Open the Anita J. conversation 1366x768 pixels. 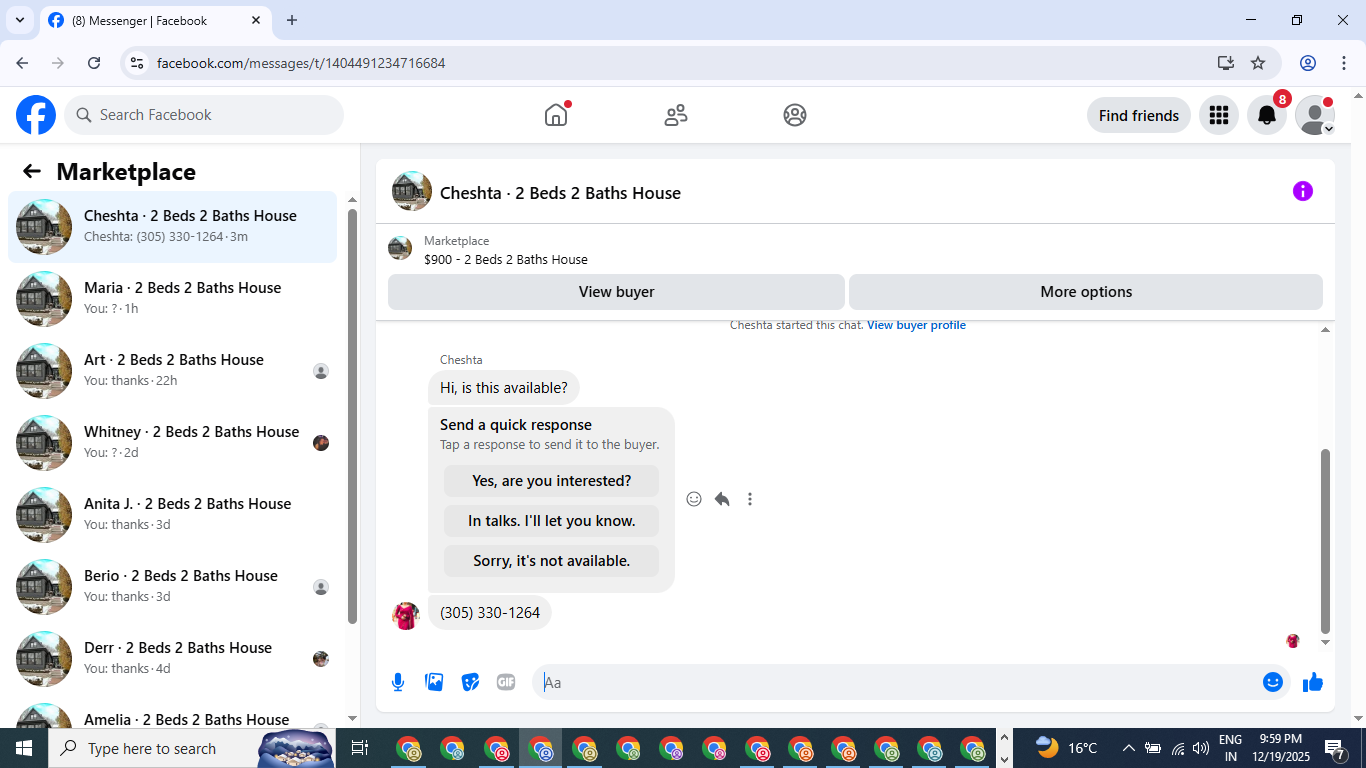pyautogui.click(x=172, y=515)
